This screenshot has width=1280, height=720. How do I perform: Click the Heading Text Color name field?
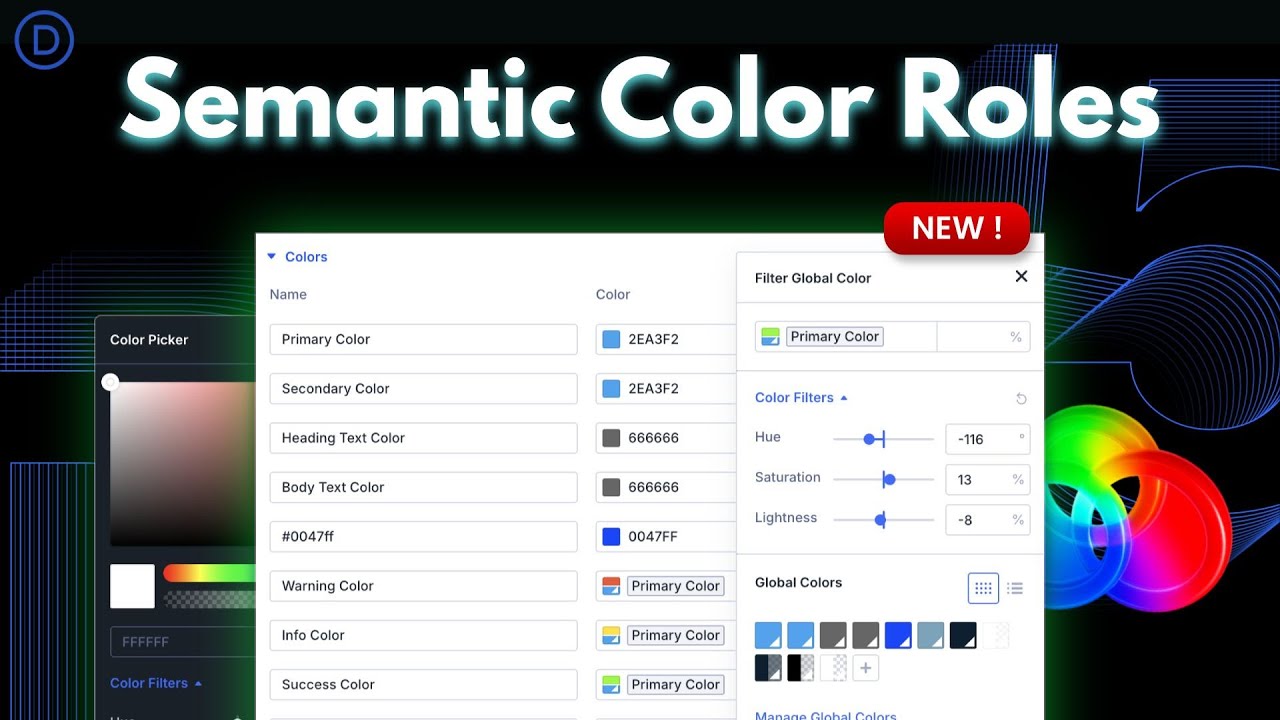[424, 438]
